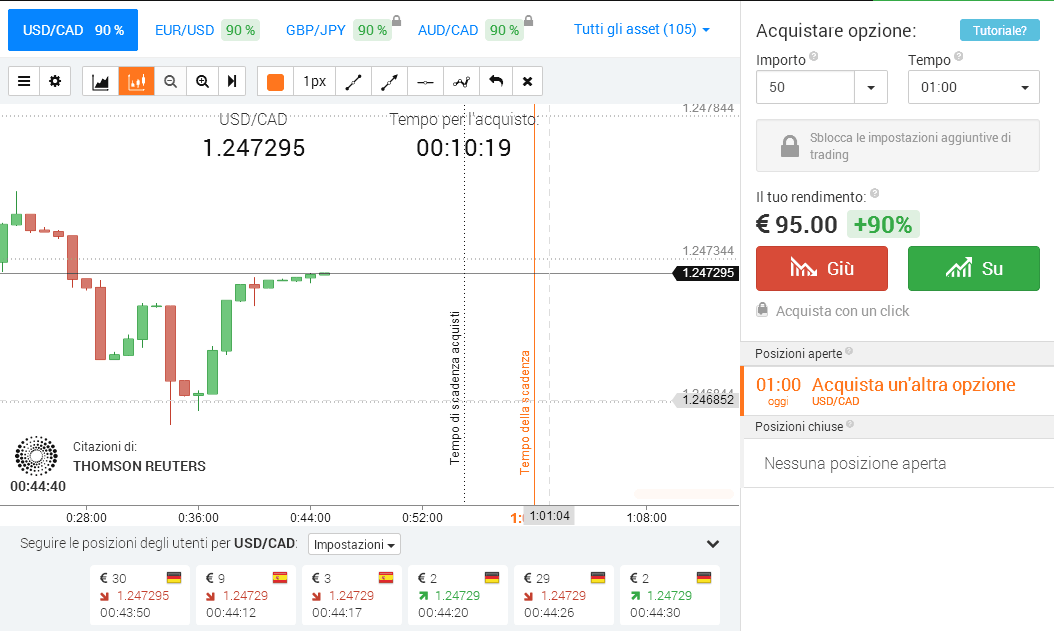Unlock additional trading settings
The width and height of the screenshot is (1054, 631).
pos(898,146)
